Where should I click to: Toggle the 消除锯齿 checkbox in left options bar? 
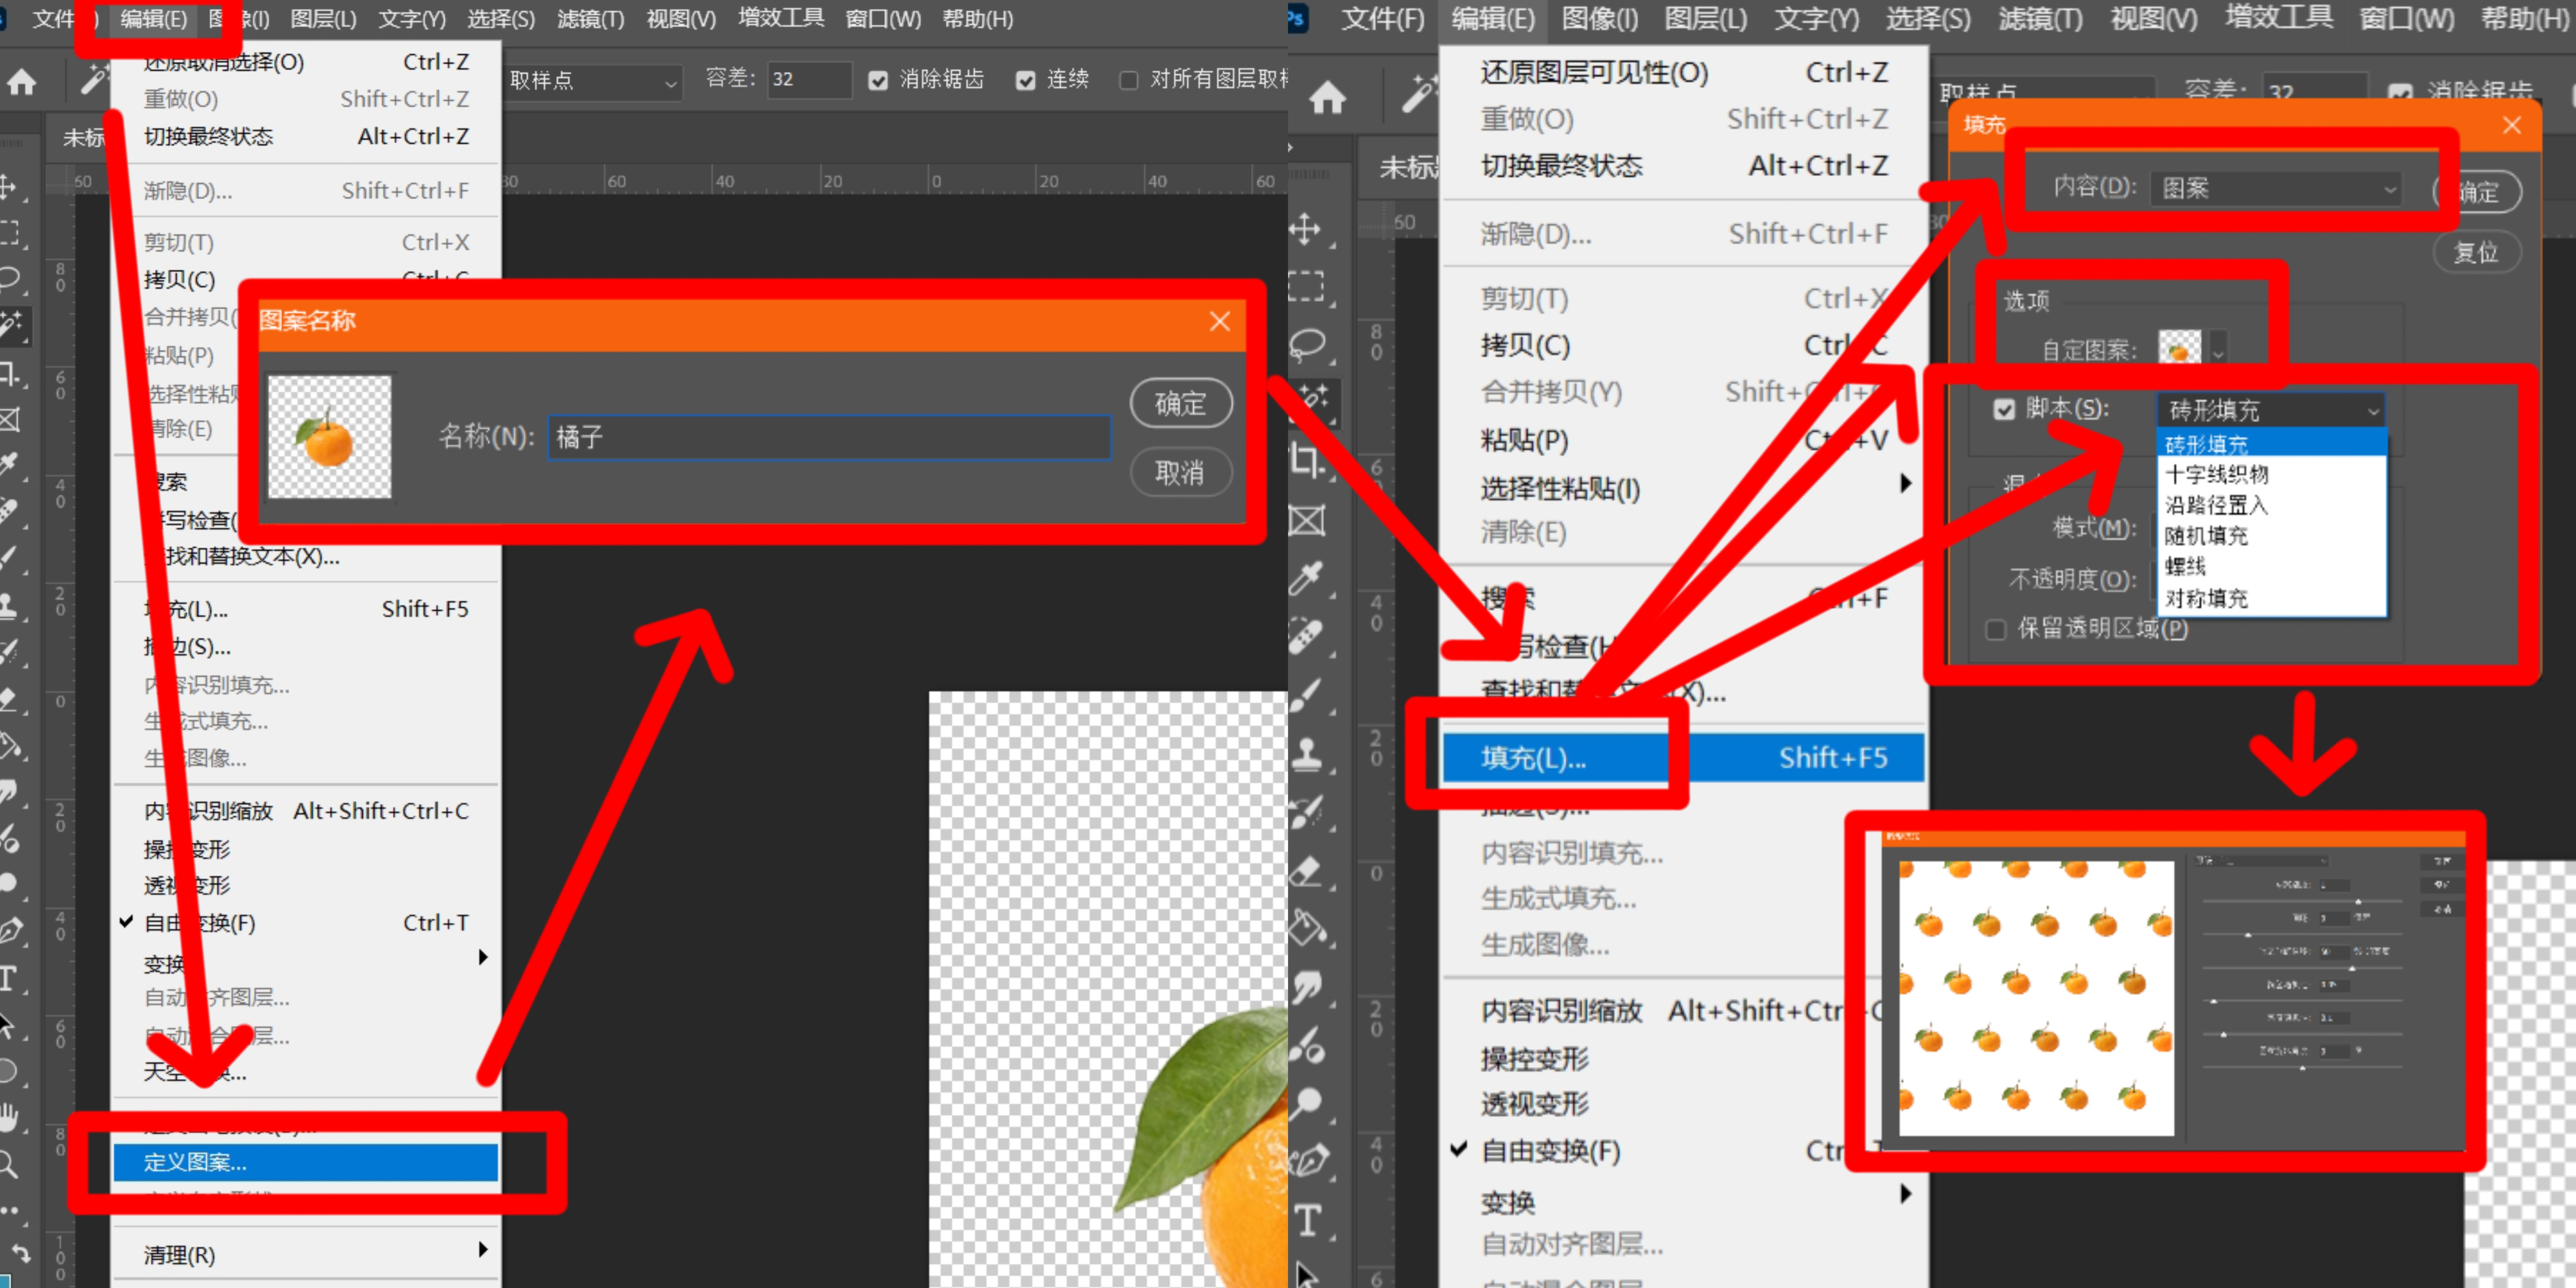[x=878, y=80]
